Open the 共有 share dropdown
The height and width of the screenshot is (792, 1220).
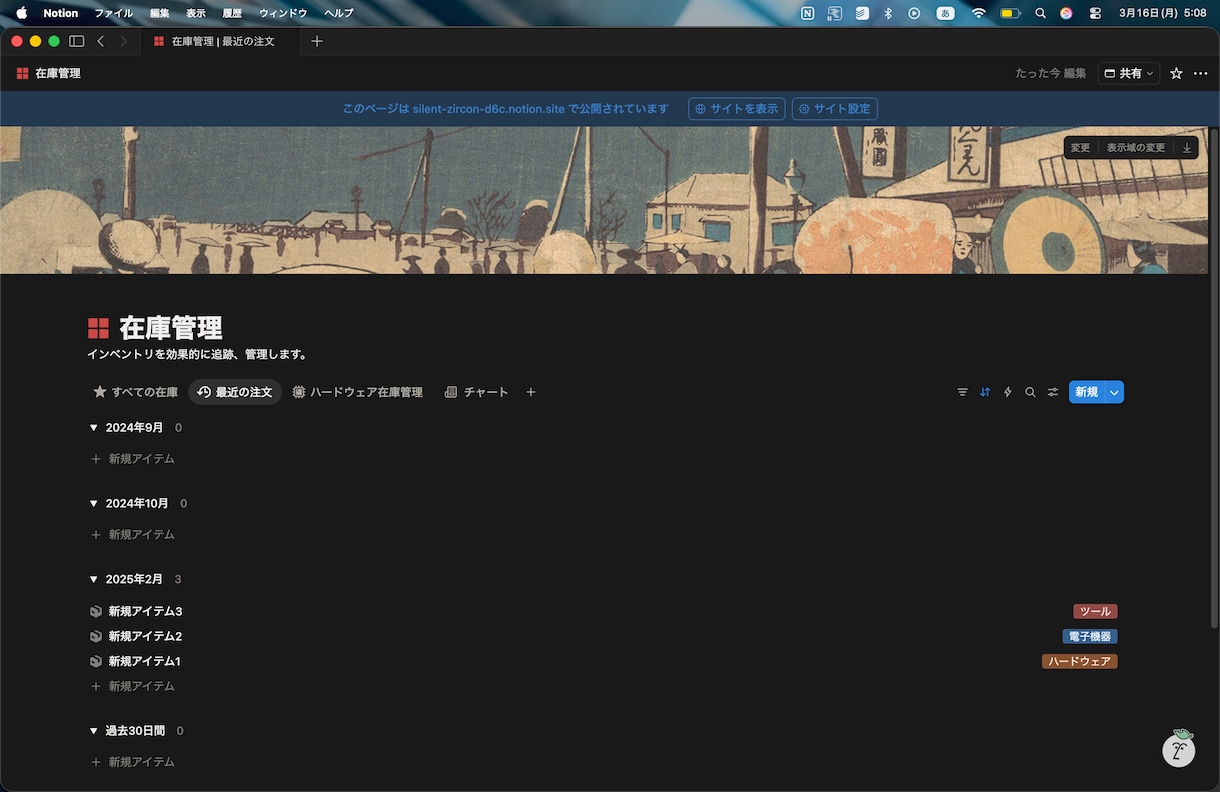[1129, 73]
